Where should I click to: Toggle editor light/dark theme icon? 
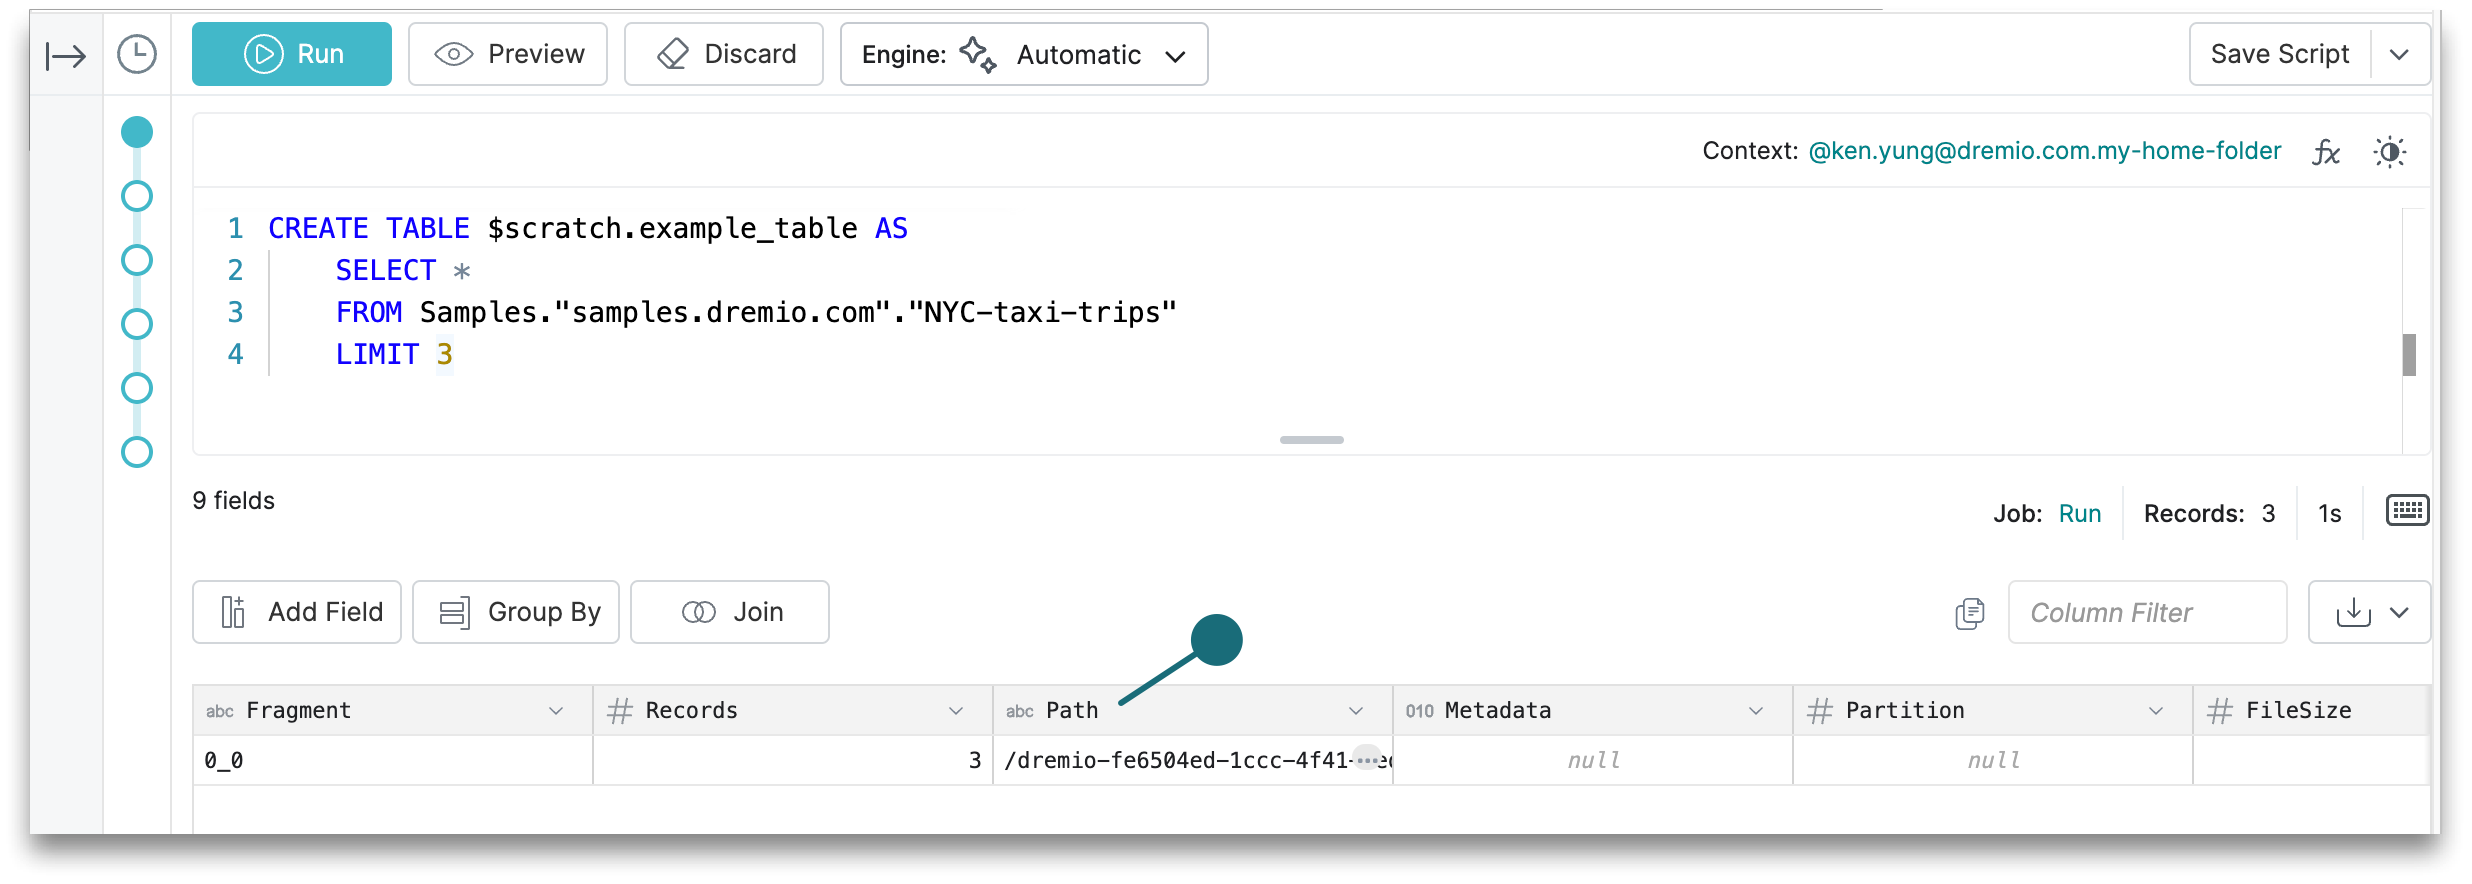[x=2389, y=152]
